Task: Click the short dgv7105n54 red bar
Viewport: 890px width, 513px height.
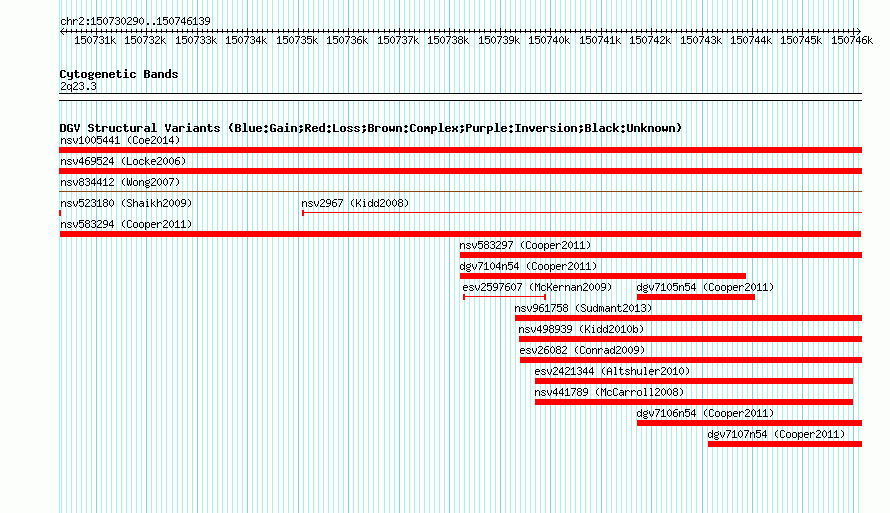Action: (x=696, y=297)
